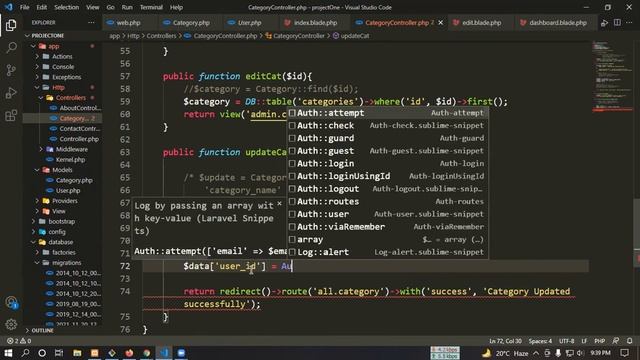The width and height of the screenshot is (640, 360).
Task: Click the feedback icon in status bar
Action: 616,341
